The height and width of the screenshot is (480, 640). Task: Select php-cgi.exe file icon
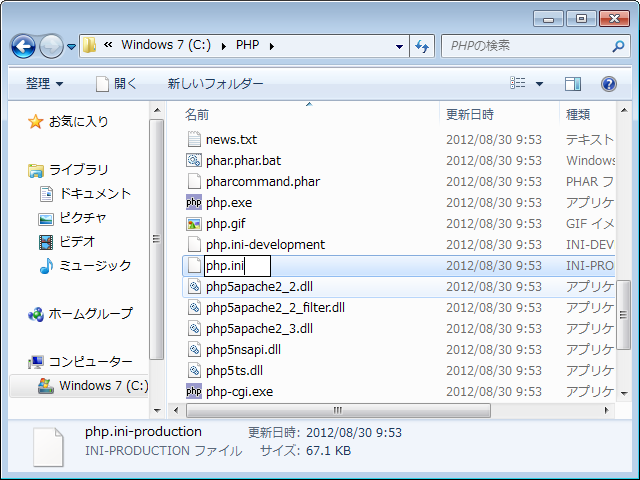point(194,391)
